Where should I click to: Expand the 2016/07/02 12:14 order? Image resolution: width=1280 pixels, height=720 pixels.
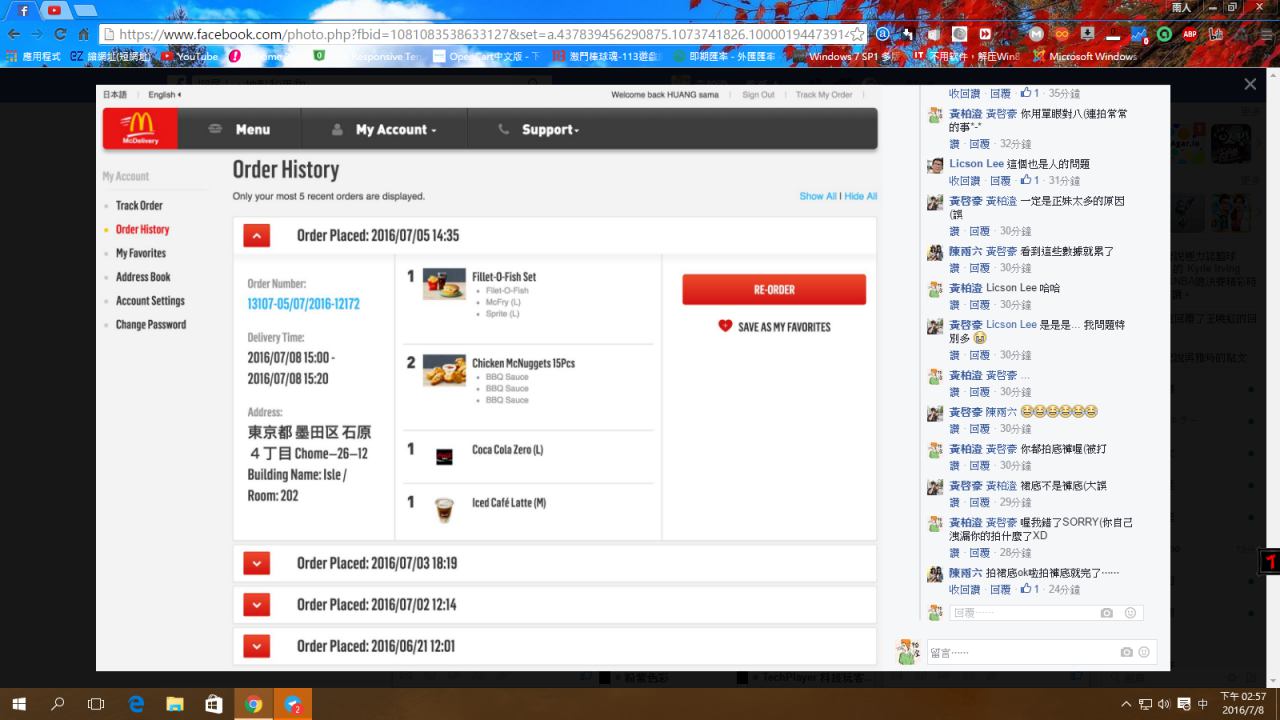point(257,605)
